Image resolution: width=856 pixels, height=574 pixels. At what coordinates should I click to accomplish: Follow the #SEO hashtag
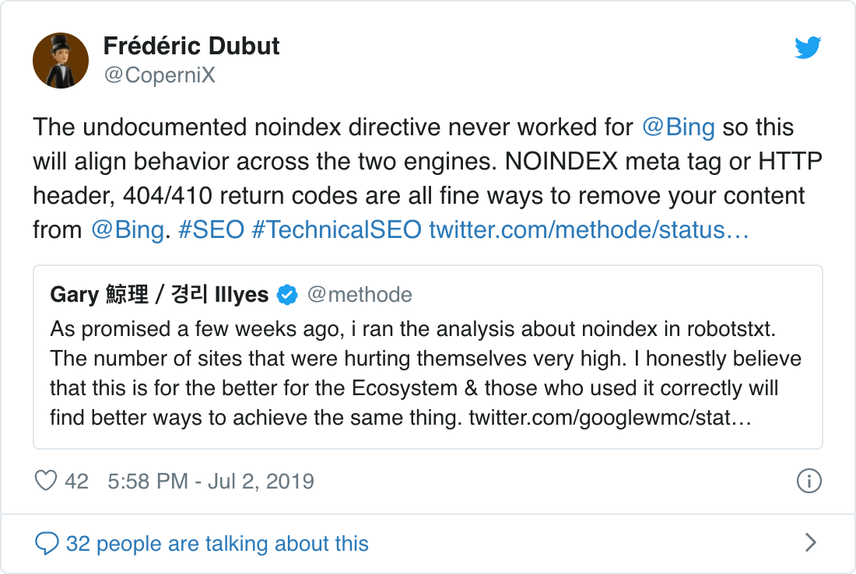(x=211, y=230)
